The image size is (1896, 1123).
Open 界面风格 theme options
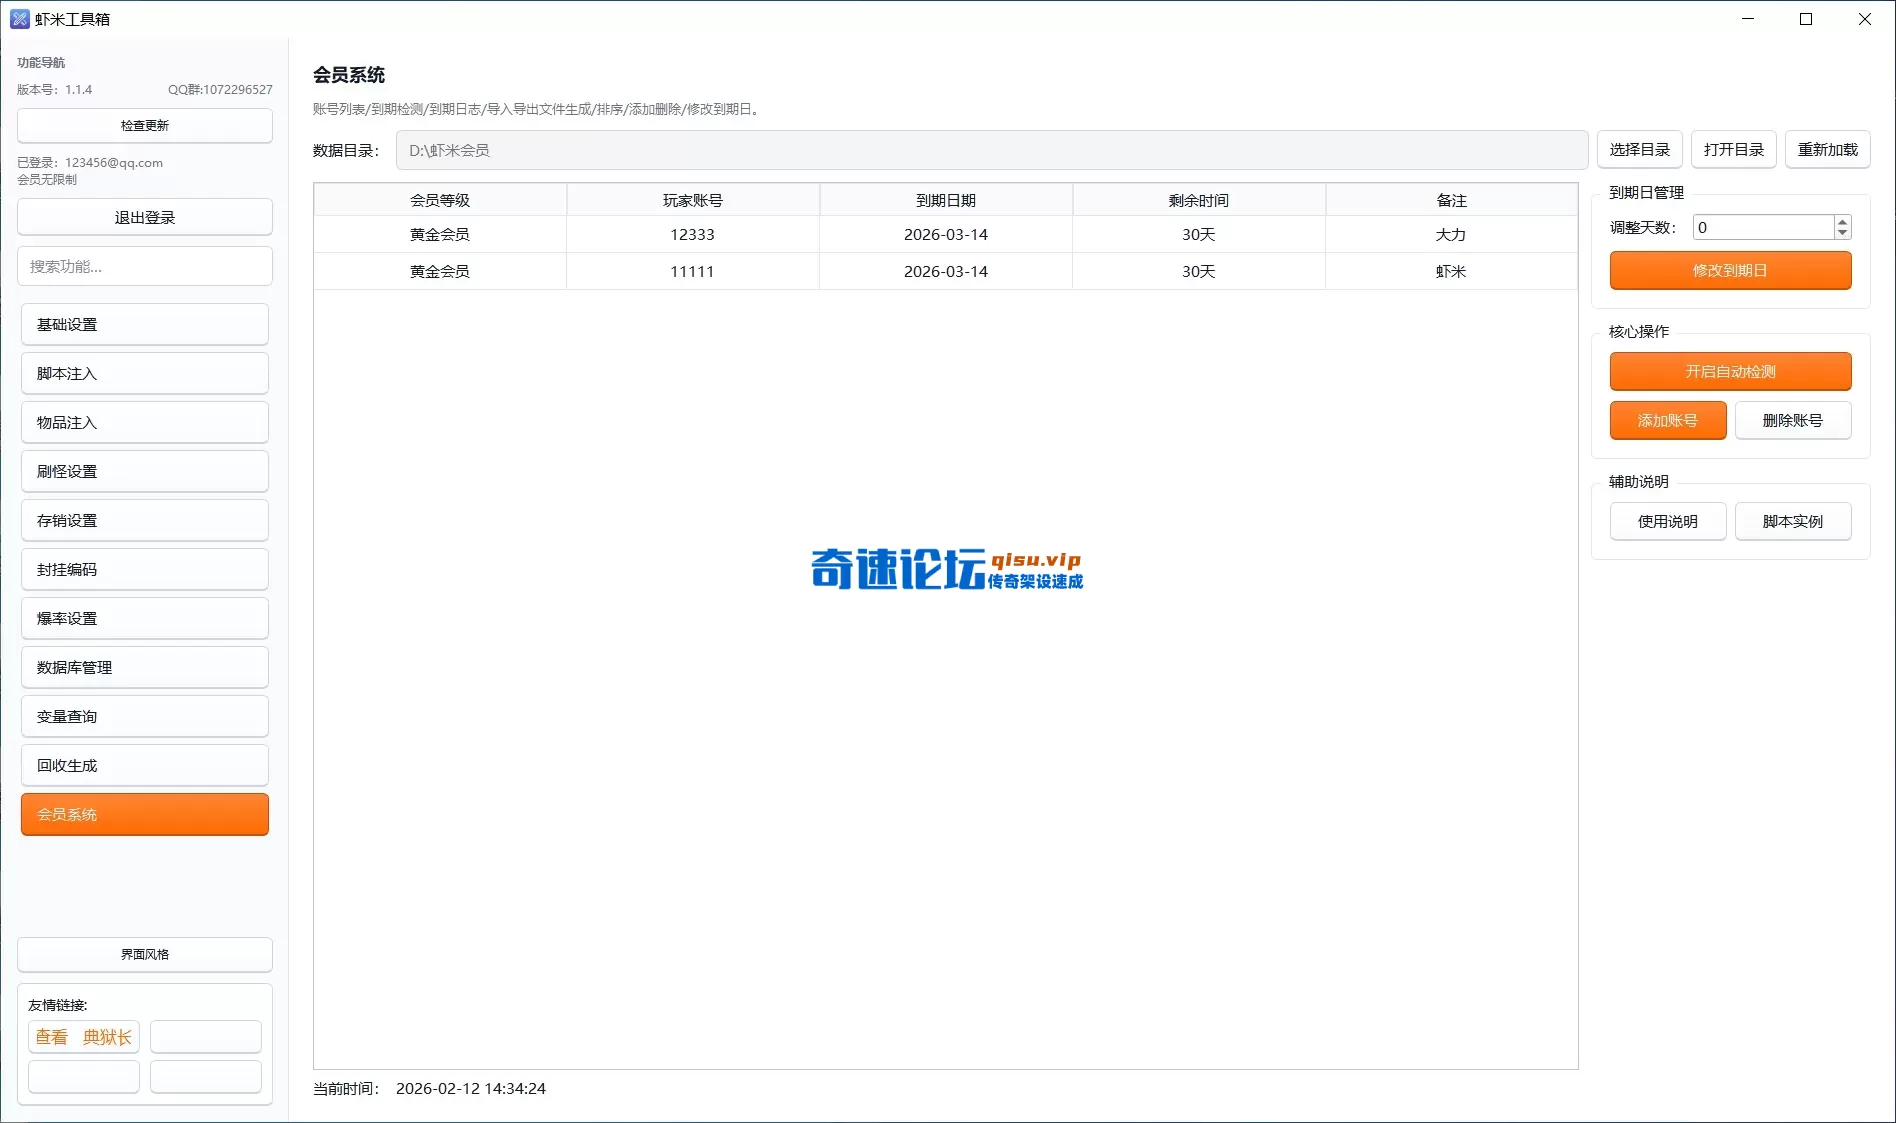point(145,954)
